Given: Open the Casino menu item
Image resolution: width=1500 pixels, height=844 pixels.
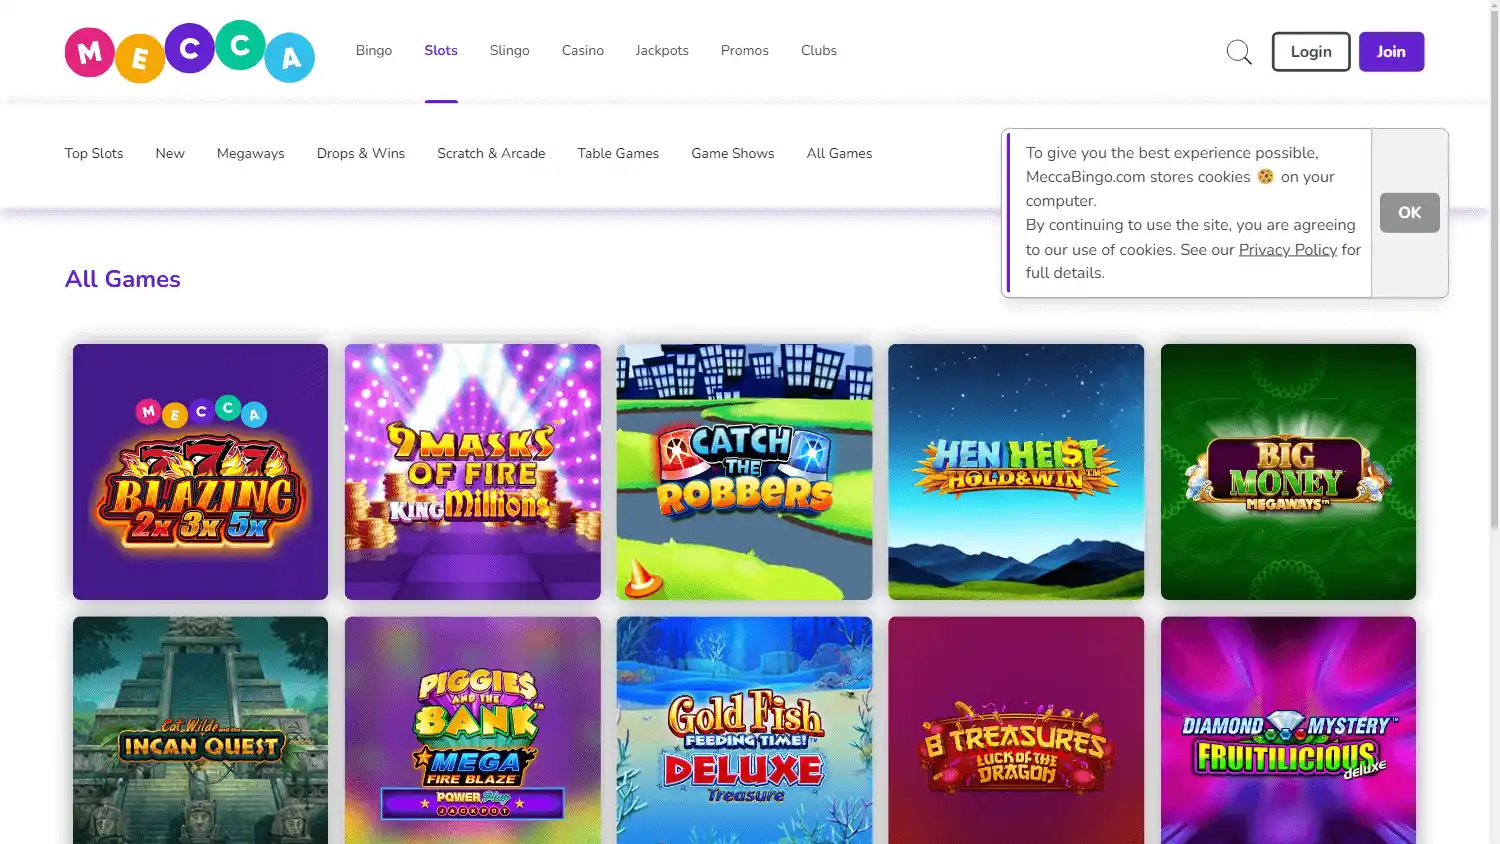Looking at the screenshot, I should point(583,50).
